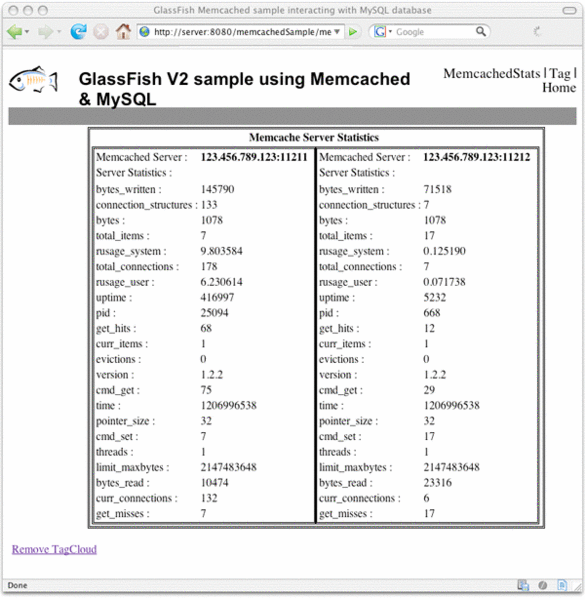
Task: Click the Remove TagCloud link
Action: coord(54,549)
